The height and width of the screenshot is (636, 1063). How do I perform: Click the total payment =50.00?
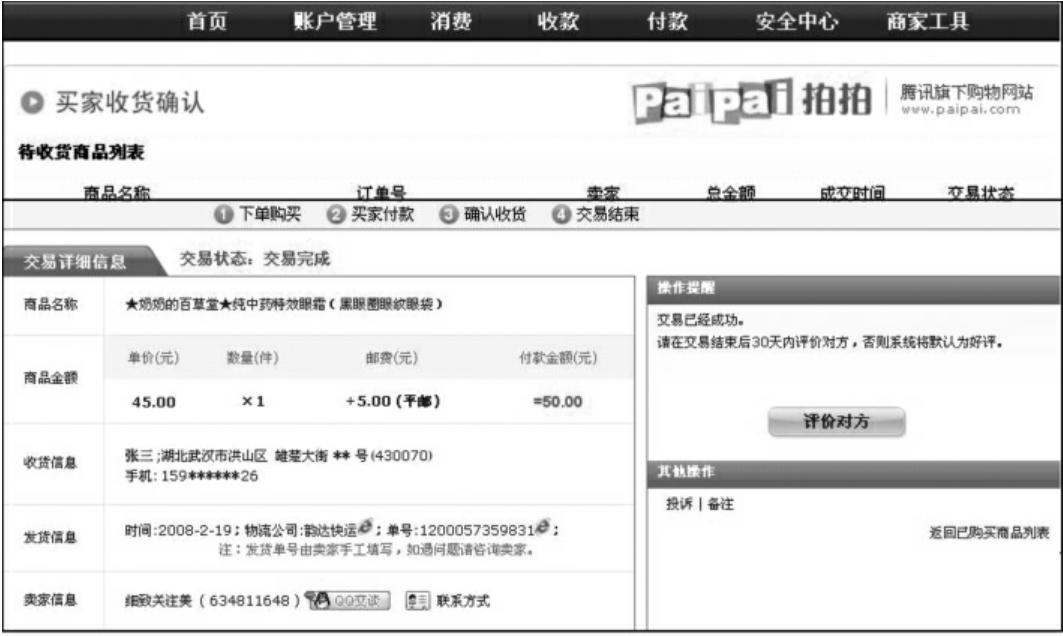point(558,401)
